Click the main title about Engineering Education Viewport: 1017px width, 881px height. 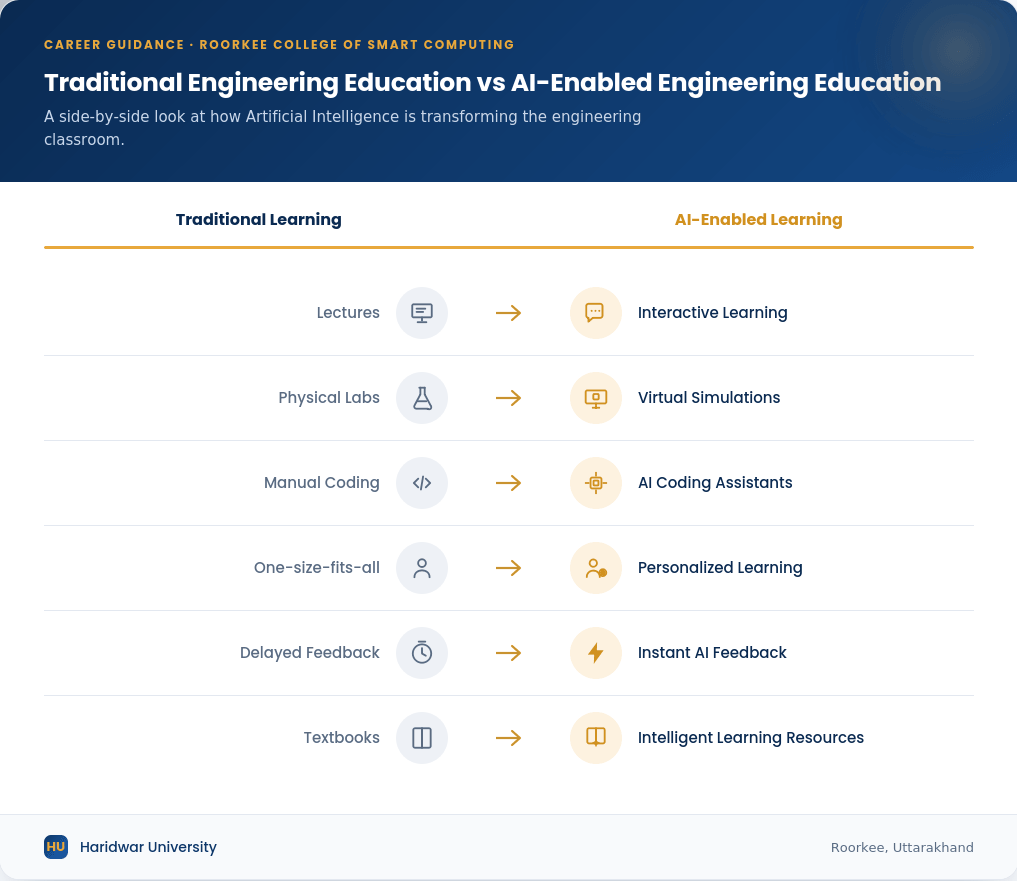tap(492, 82)
